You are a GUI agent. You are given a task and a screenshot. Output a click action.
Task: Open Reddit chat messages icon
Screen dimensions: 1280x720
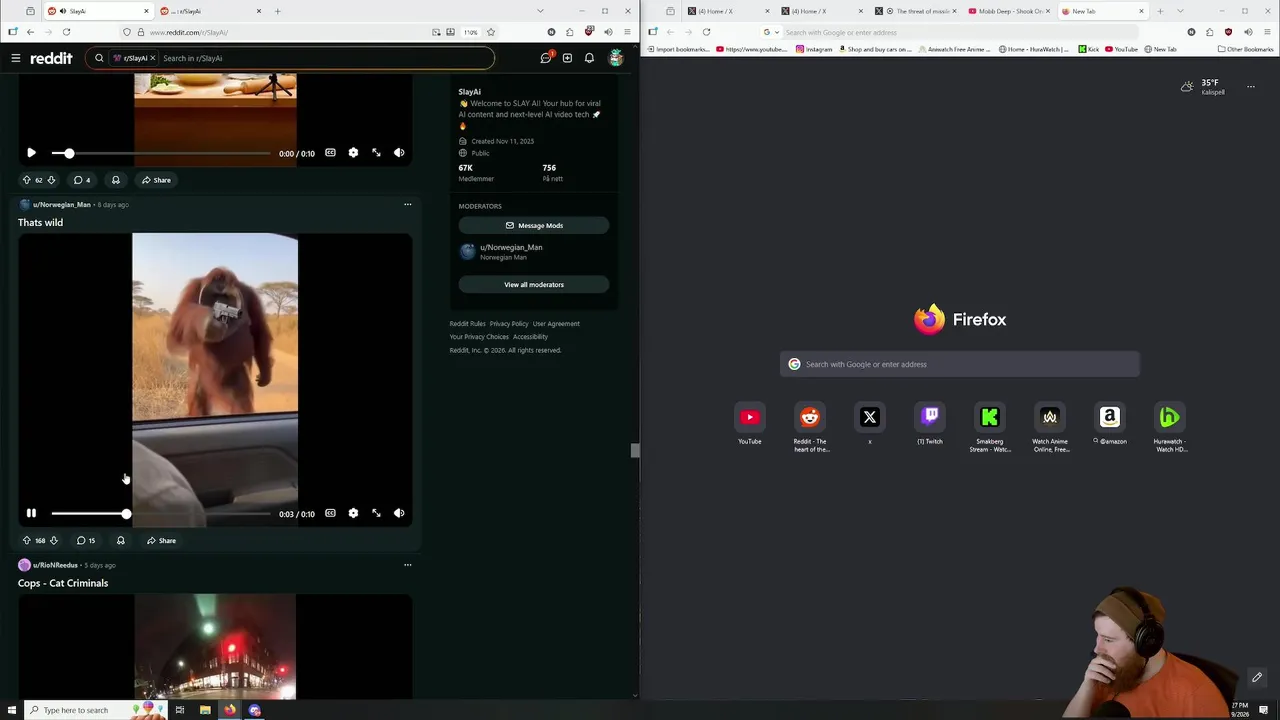click(x=546, y=58)
